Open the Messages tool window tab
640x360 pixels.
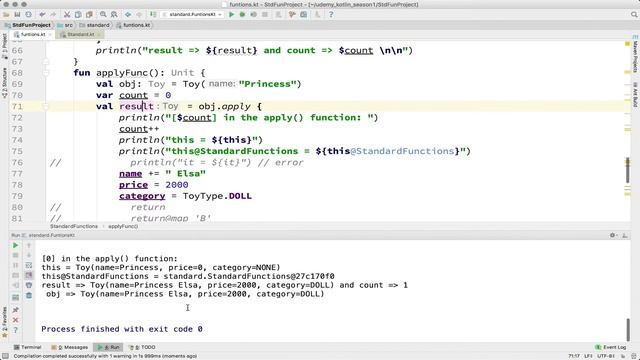[x=70, y=347]
